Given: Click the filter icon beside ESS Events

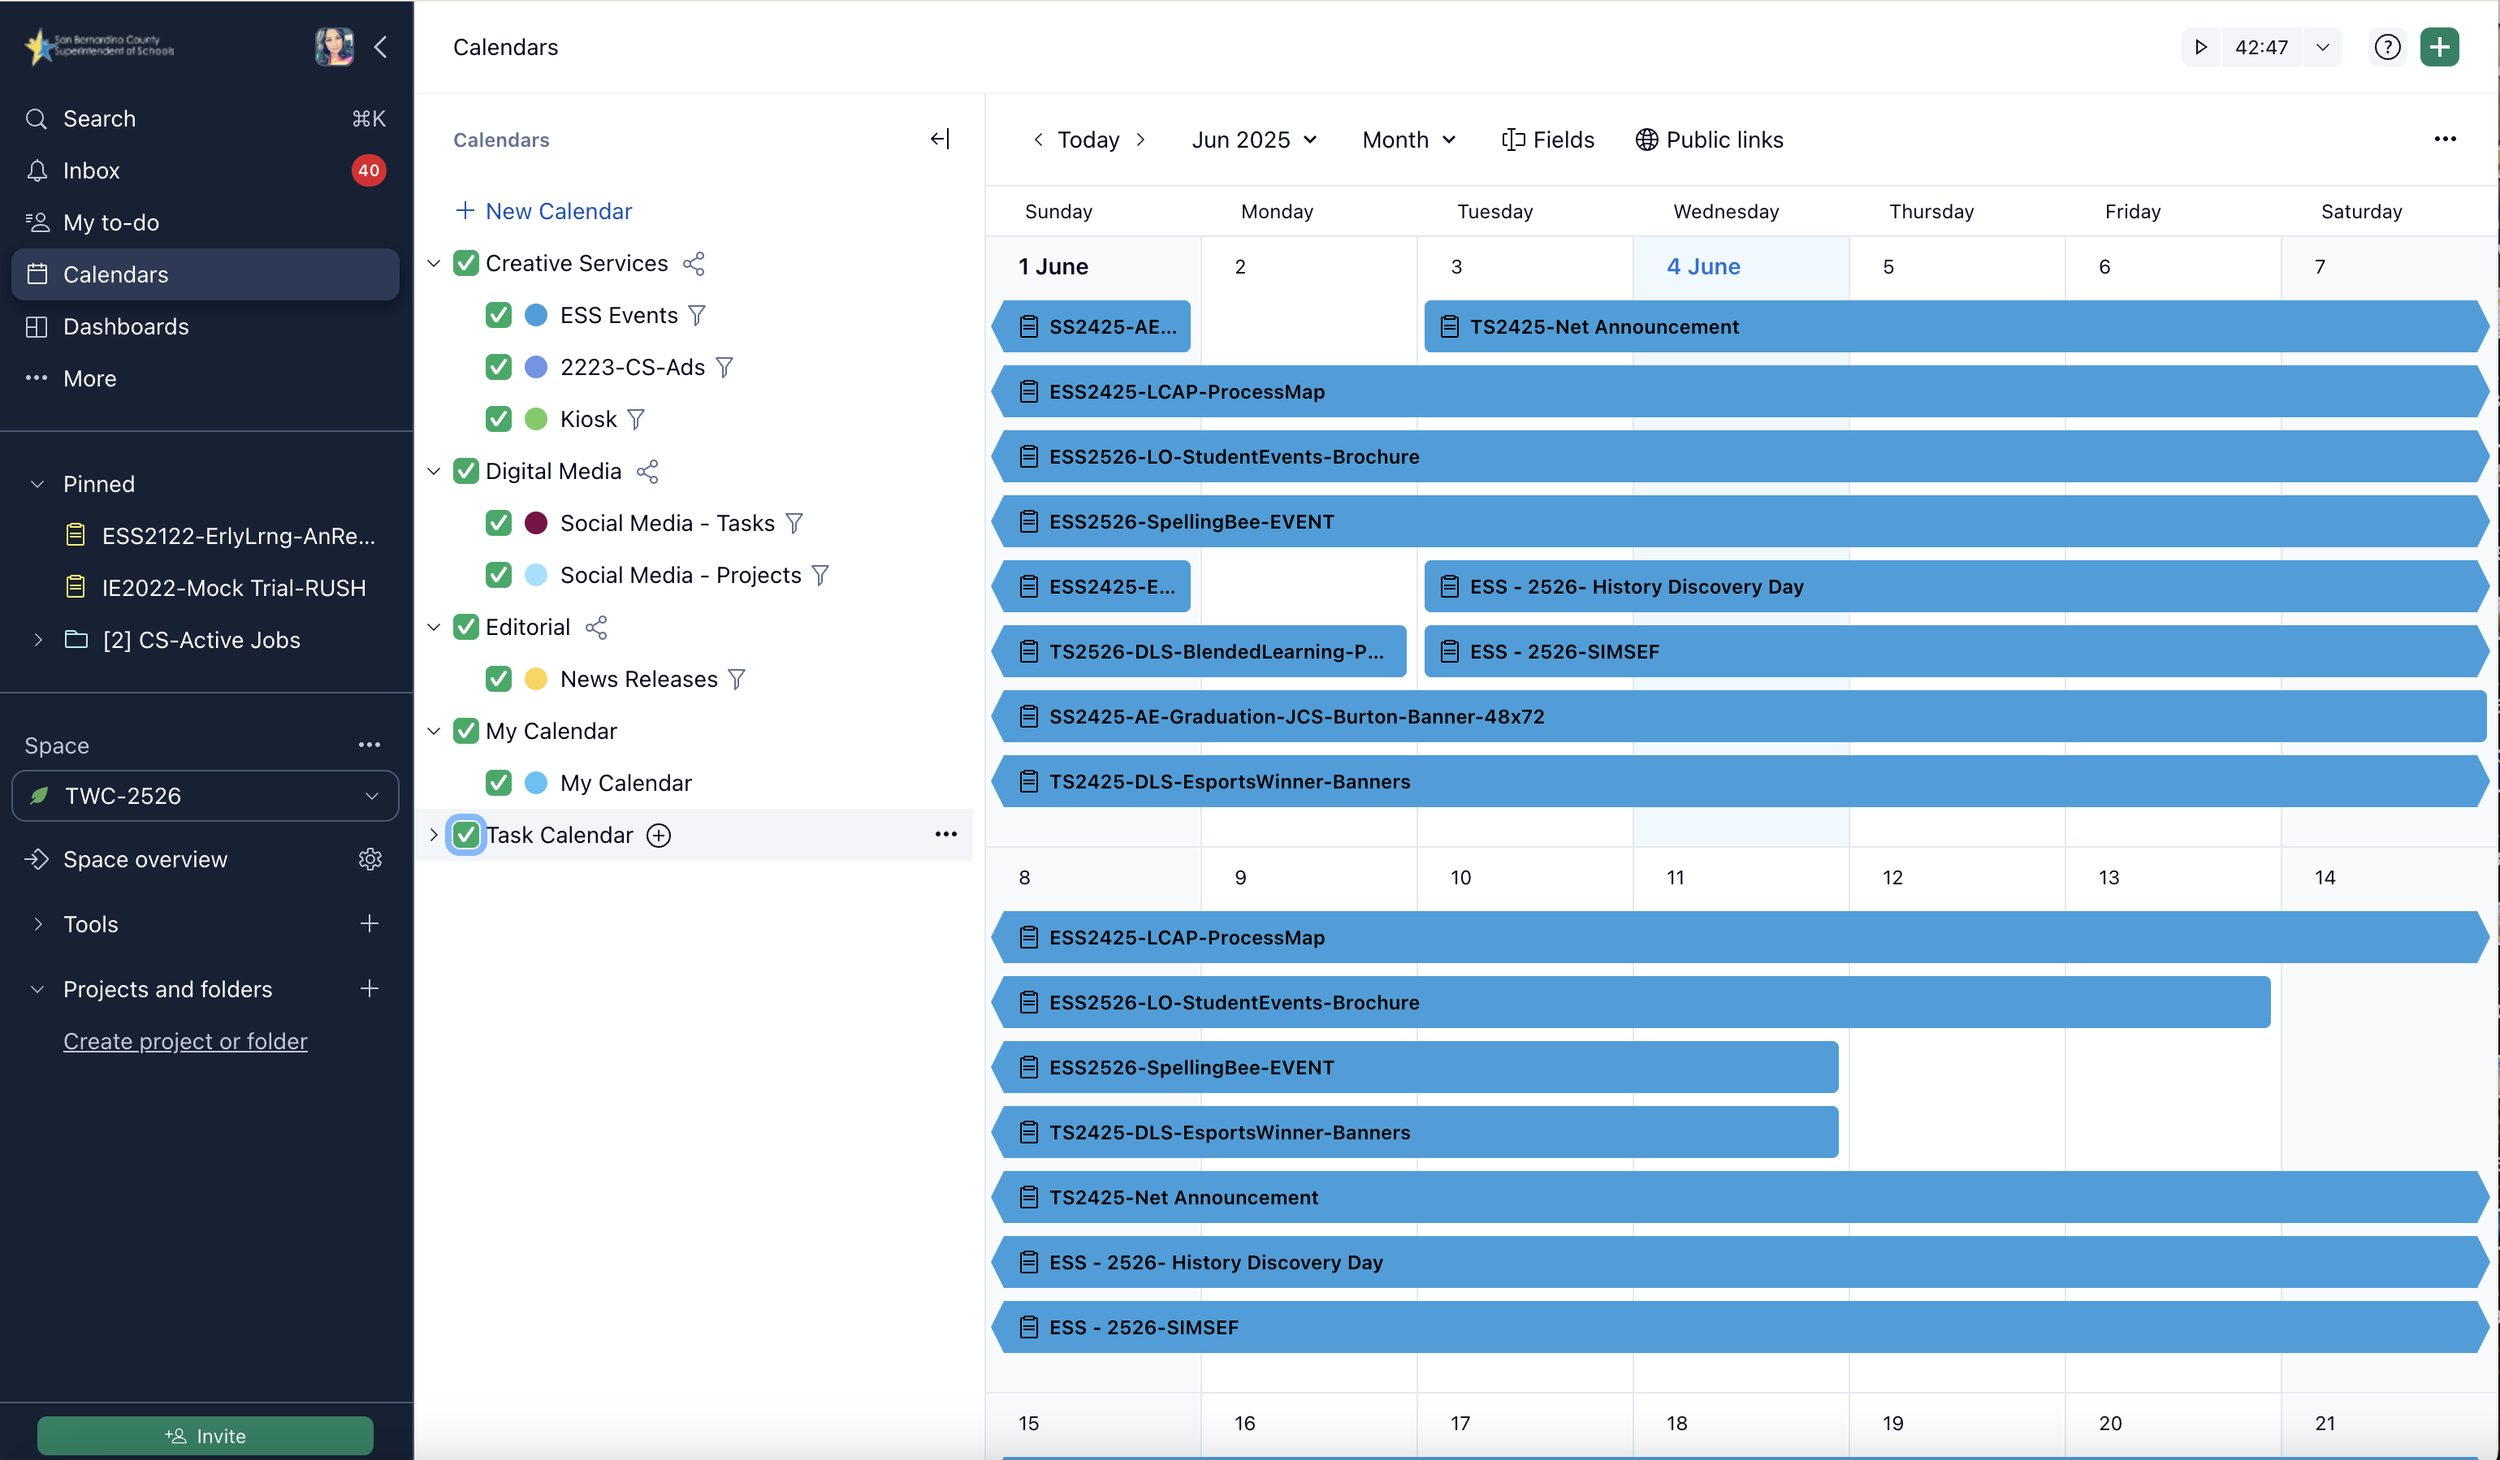Looking at the screenshot, I should pos(697,316).
